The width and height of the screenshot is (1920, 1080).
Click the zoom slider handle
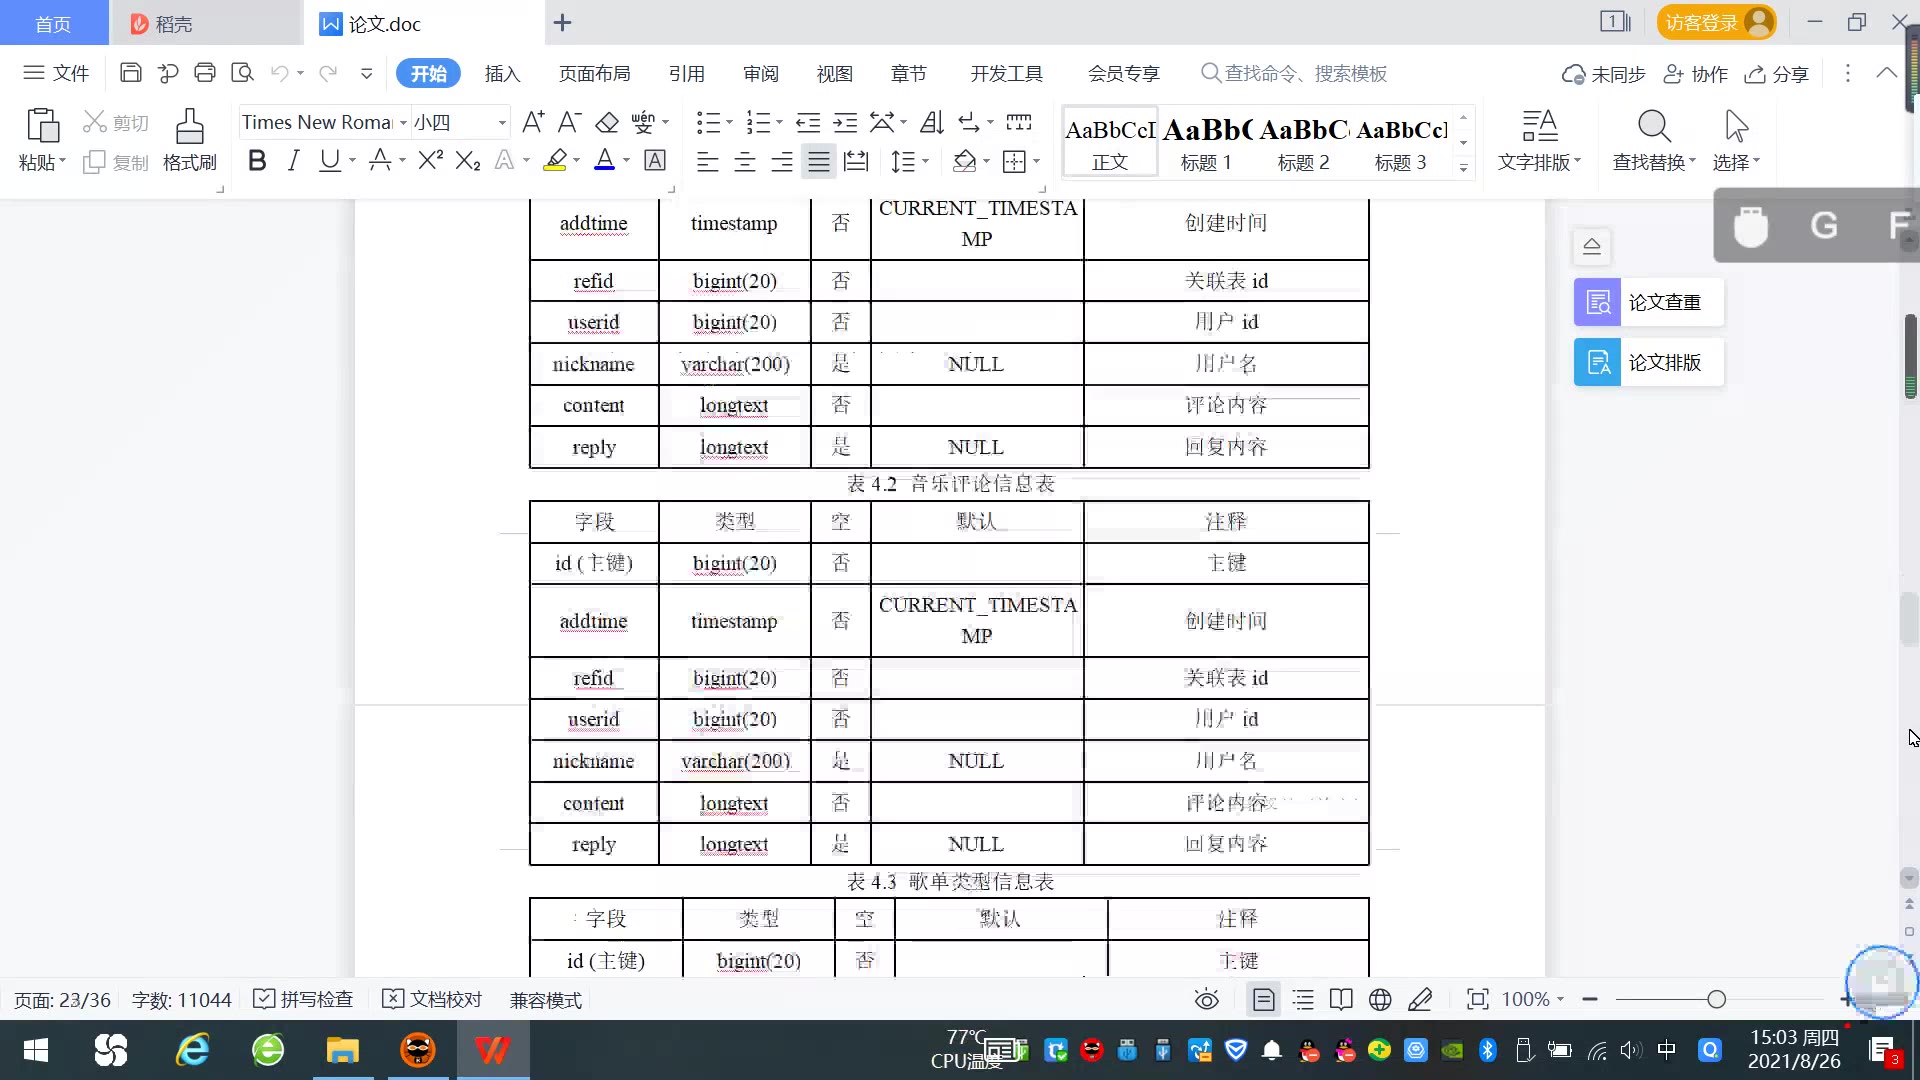1716,999
